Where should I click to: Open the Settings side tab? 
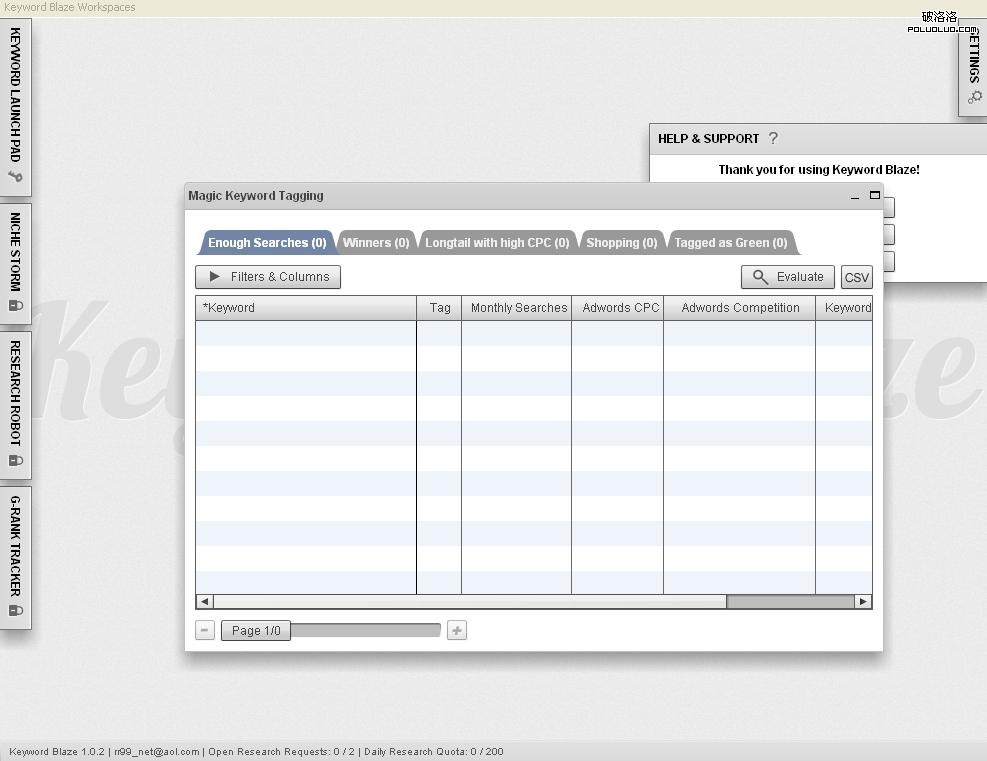(973, 68)
